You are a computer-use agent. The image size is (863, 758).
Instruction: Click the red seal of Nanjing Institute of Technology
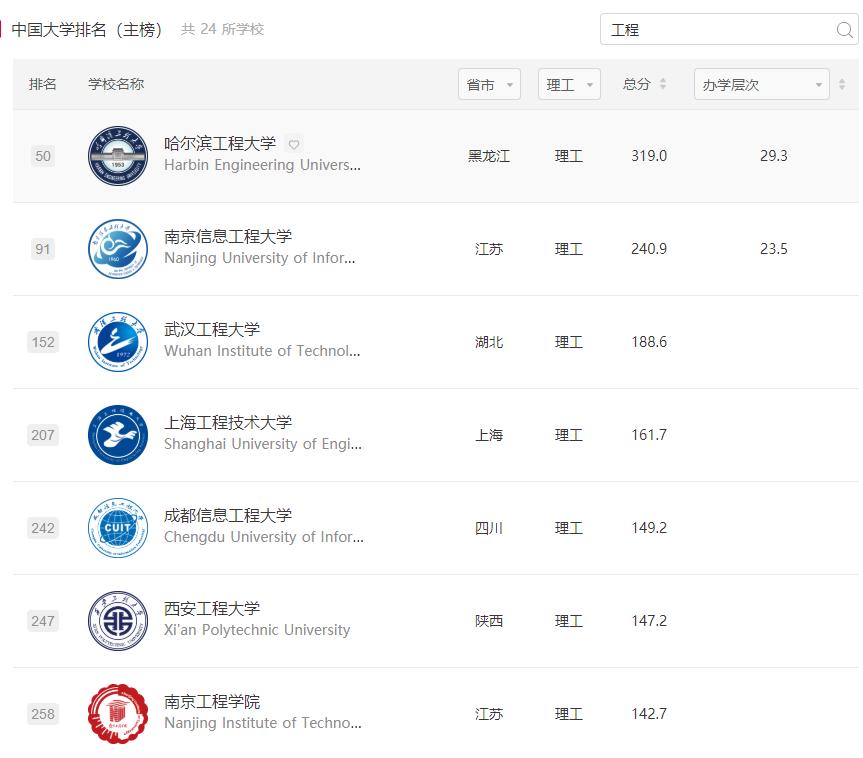tap(117, 714)
